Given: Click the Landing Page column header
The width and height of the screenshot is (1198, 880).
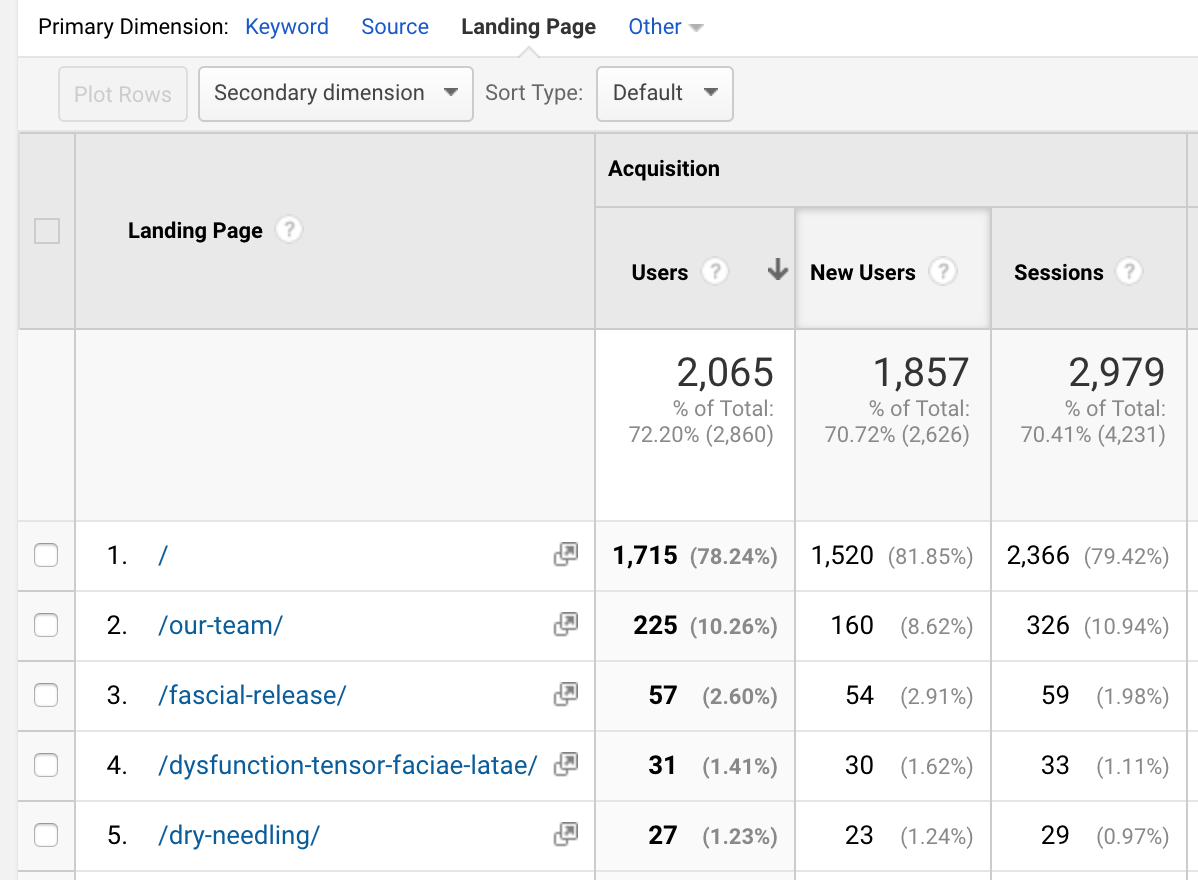Looking at the screenshot, I should [x=195, y=230].
